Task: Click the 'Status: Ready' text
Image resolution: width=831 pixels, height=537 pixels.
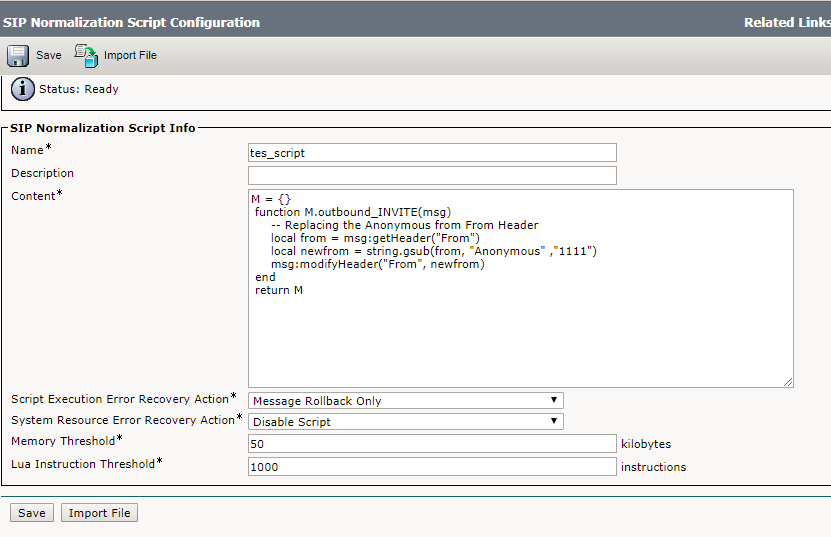Action: pyautogui.click(x=79, y=89)
